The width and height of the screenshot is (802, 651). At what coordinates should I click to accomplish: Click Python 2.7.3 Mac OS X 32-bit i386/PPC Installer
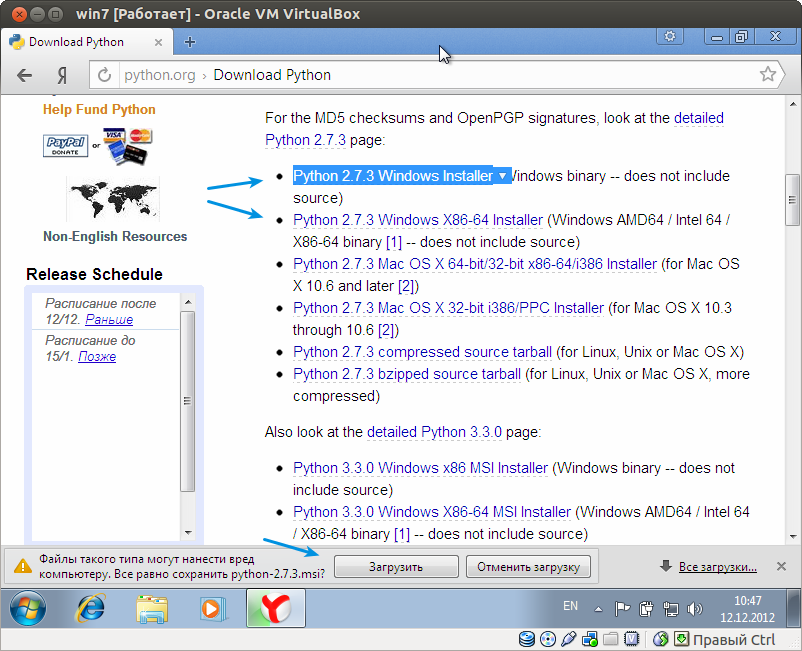(449, 308)
